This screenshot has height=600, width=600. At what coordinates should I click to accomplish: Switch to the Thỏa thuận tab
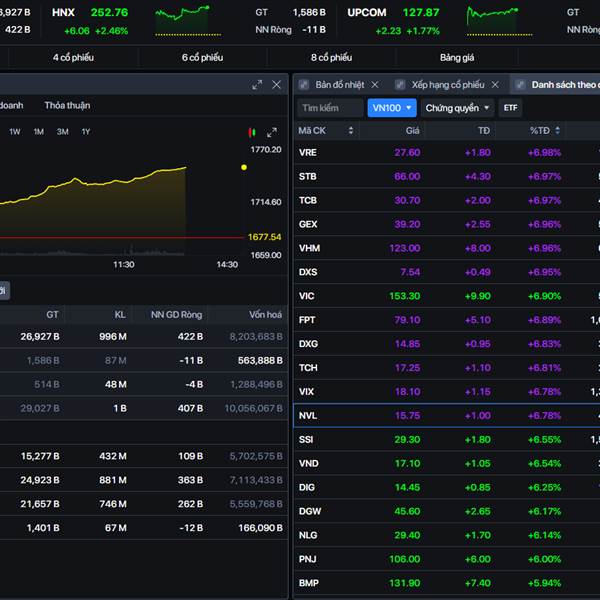(67, 105)
